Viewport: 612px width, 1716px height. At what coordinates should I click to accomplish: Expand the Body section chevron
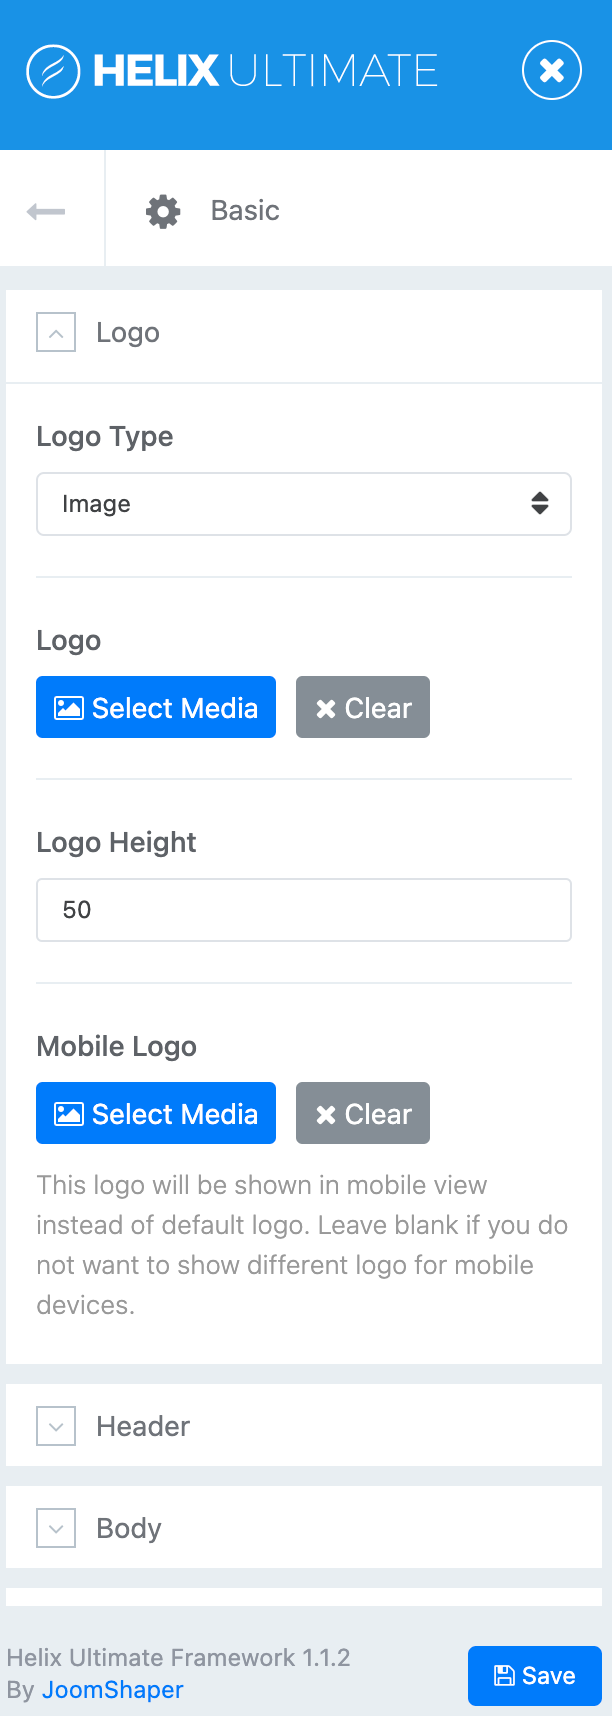(x=56, y=1529)
